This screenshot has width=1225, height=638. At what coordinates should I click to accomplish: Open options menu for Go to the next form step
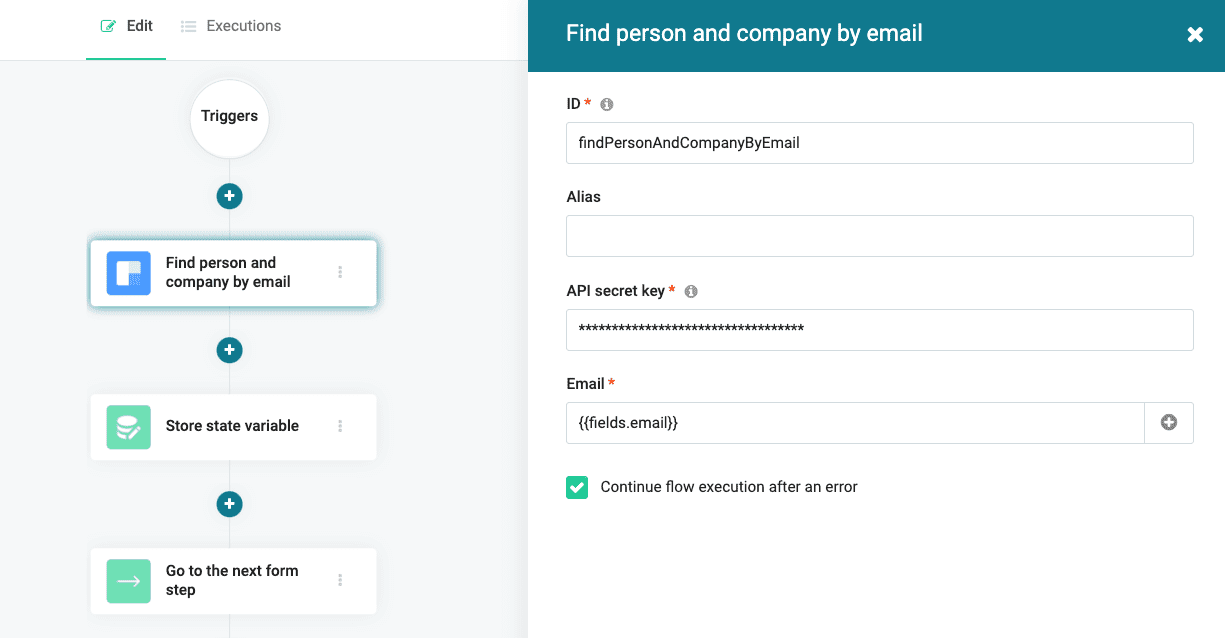tap(340, 580)
